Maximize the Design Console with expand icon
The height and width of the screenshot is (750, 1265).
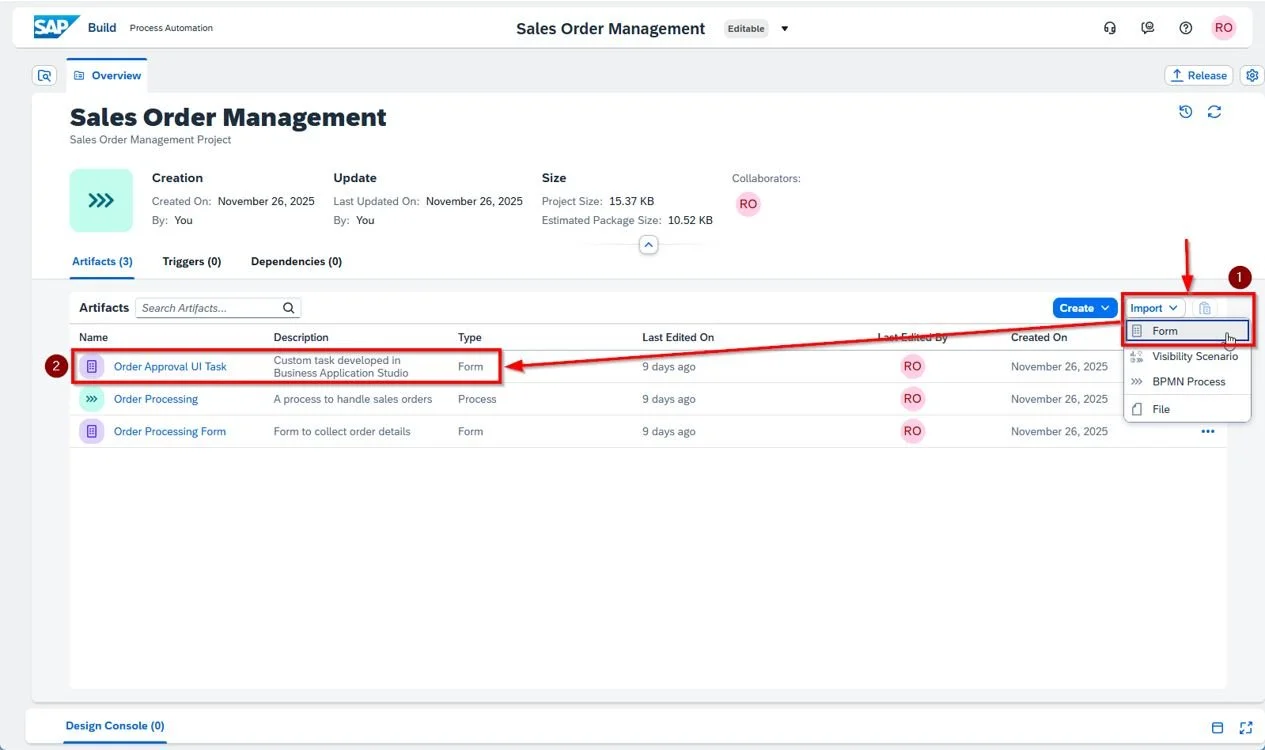pos(1246,728)
